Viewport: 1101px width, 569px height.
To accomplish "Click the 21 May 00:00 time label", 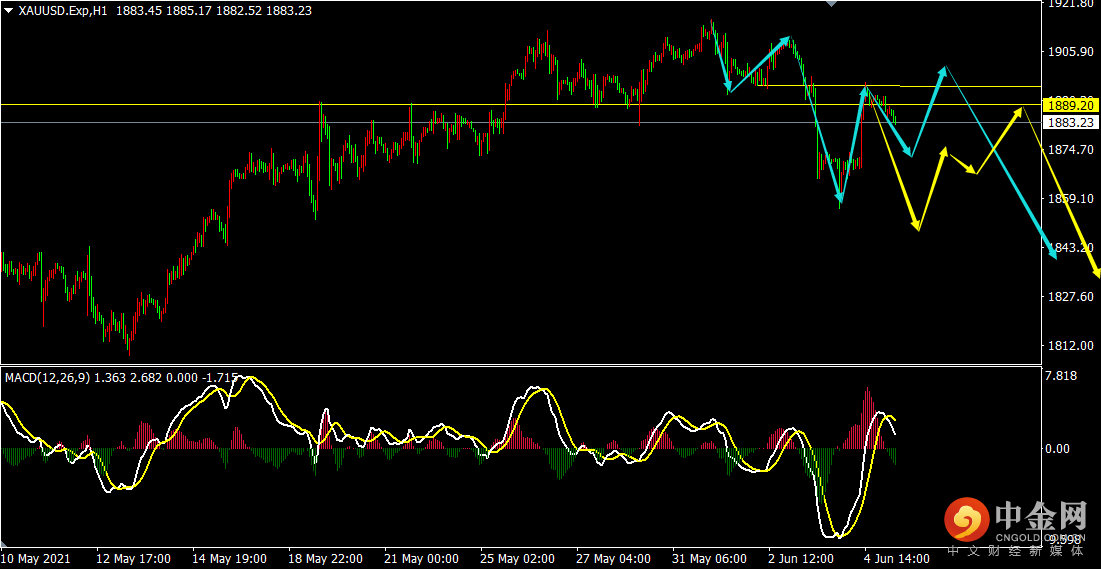I will pyautogui.click(x=421, y=558).
